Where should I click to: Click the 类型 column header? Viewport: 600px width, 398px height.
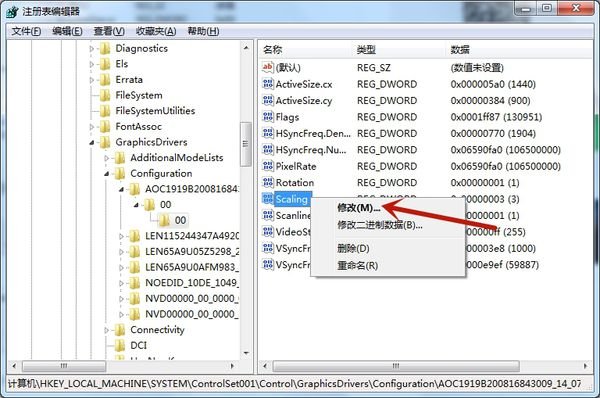click(x=366, y=50)
